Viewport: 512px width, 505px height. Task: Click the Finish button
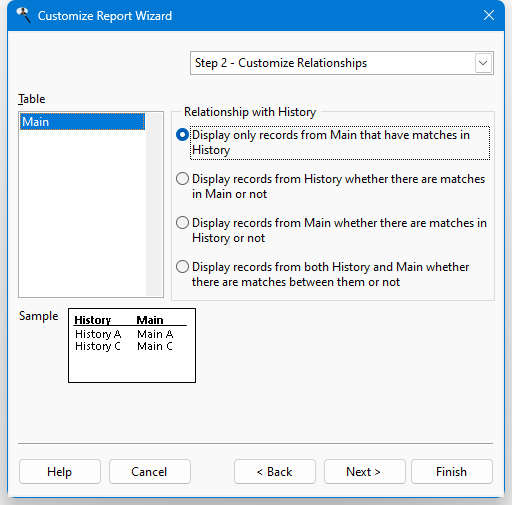pyautogui.click(x=452, y=472)
